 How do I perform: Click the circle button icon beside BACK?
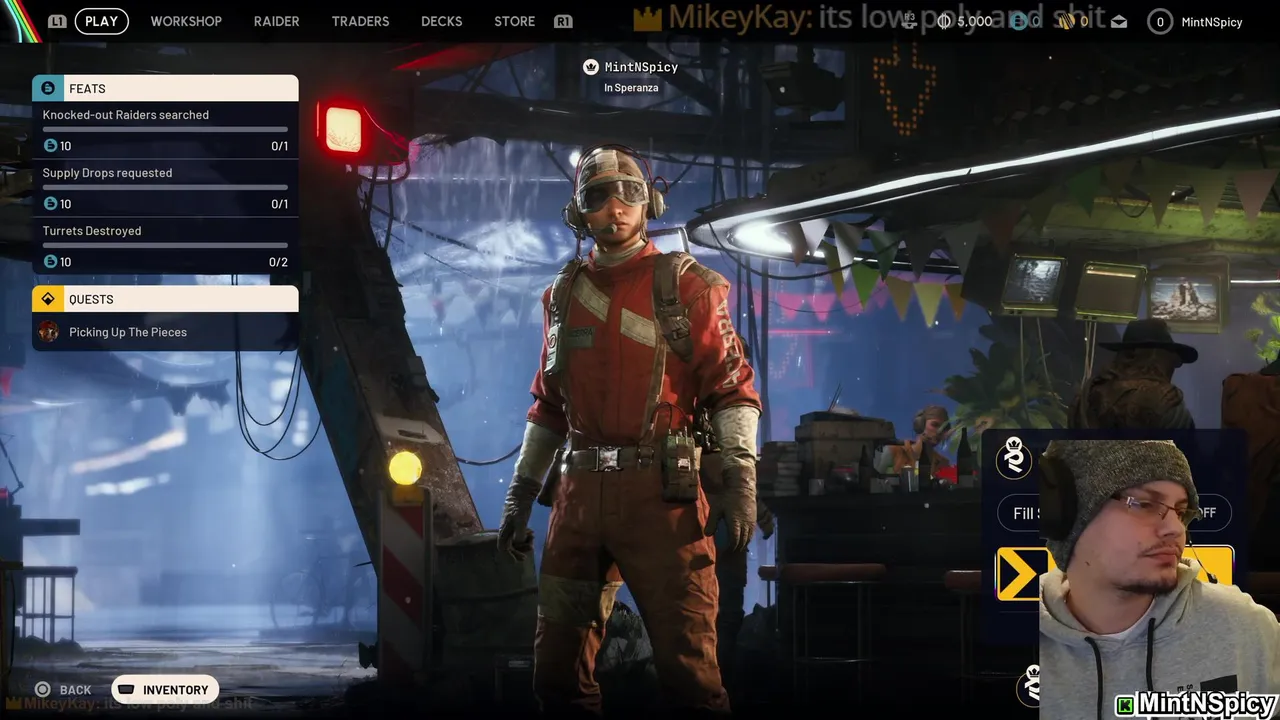pyautogui.click(x=42, y=690)
